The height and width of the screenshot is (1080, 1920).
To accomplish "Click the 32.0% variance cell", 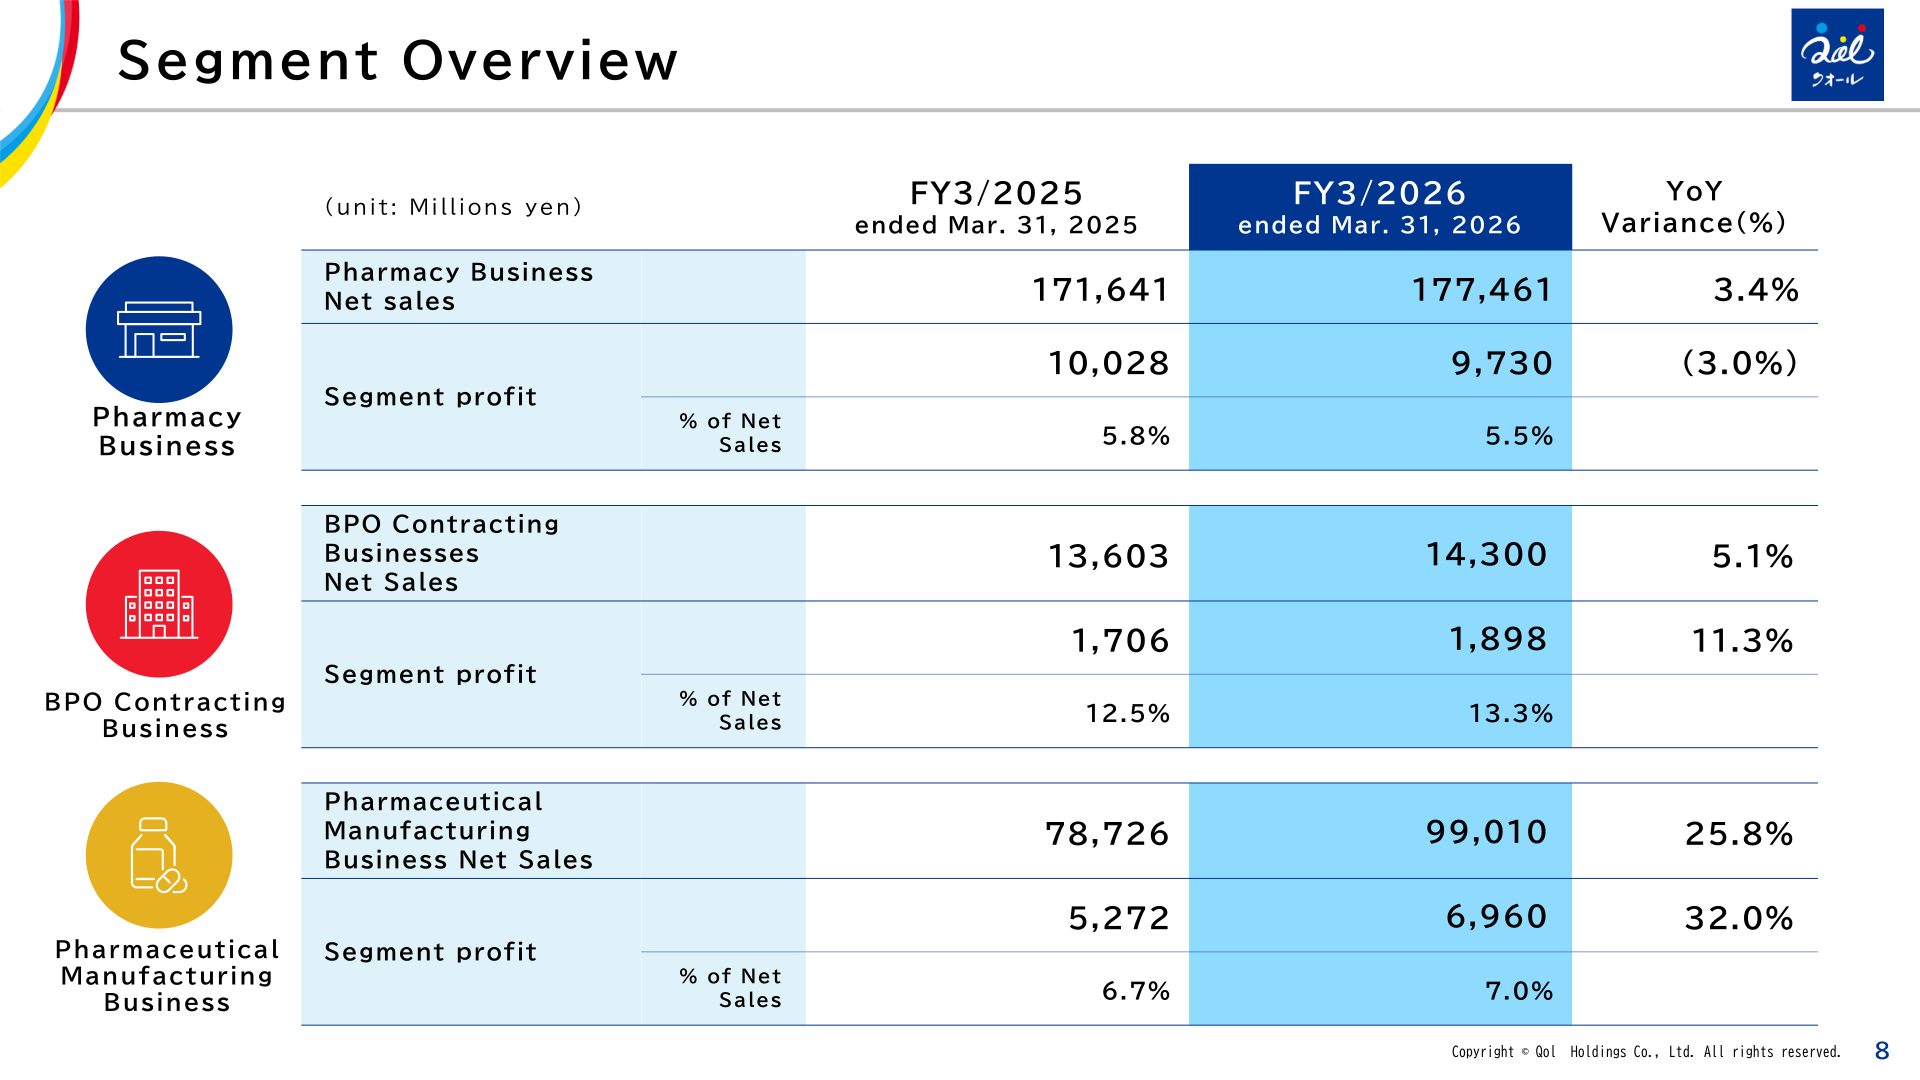I will coord(1739,918).
